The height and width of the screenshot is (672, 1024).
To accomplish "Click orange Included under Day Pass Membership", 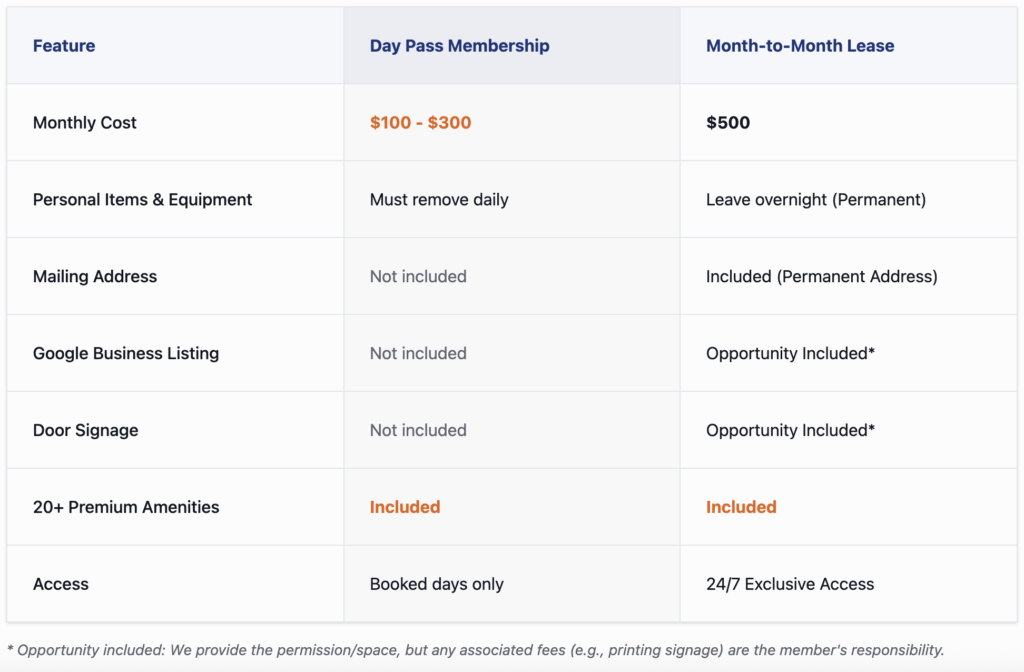I will [x=405, y=508].
